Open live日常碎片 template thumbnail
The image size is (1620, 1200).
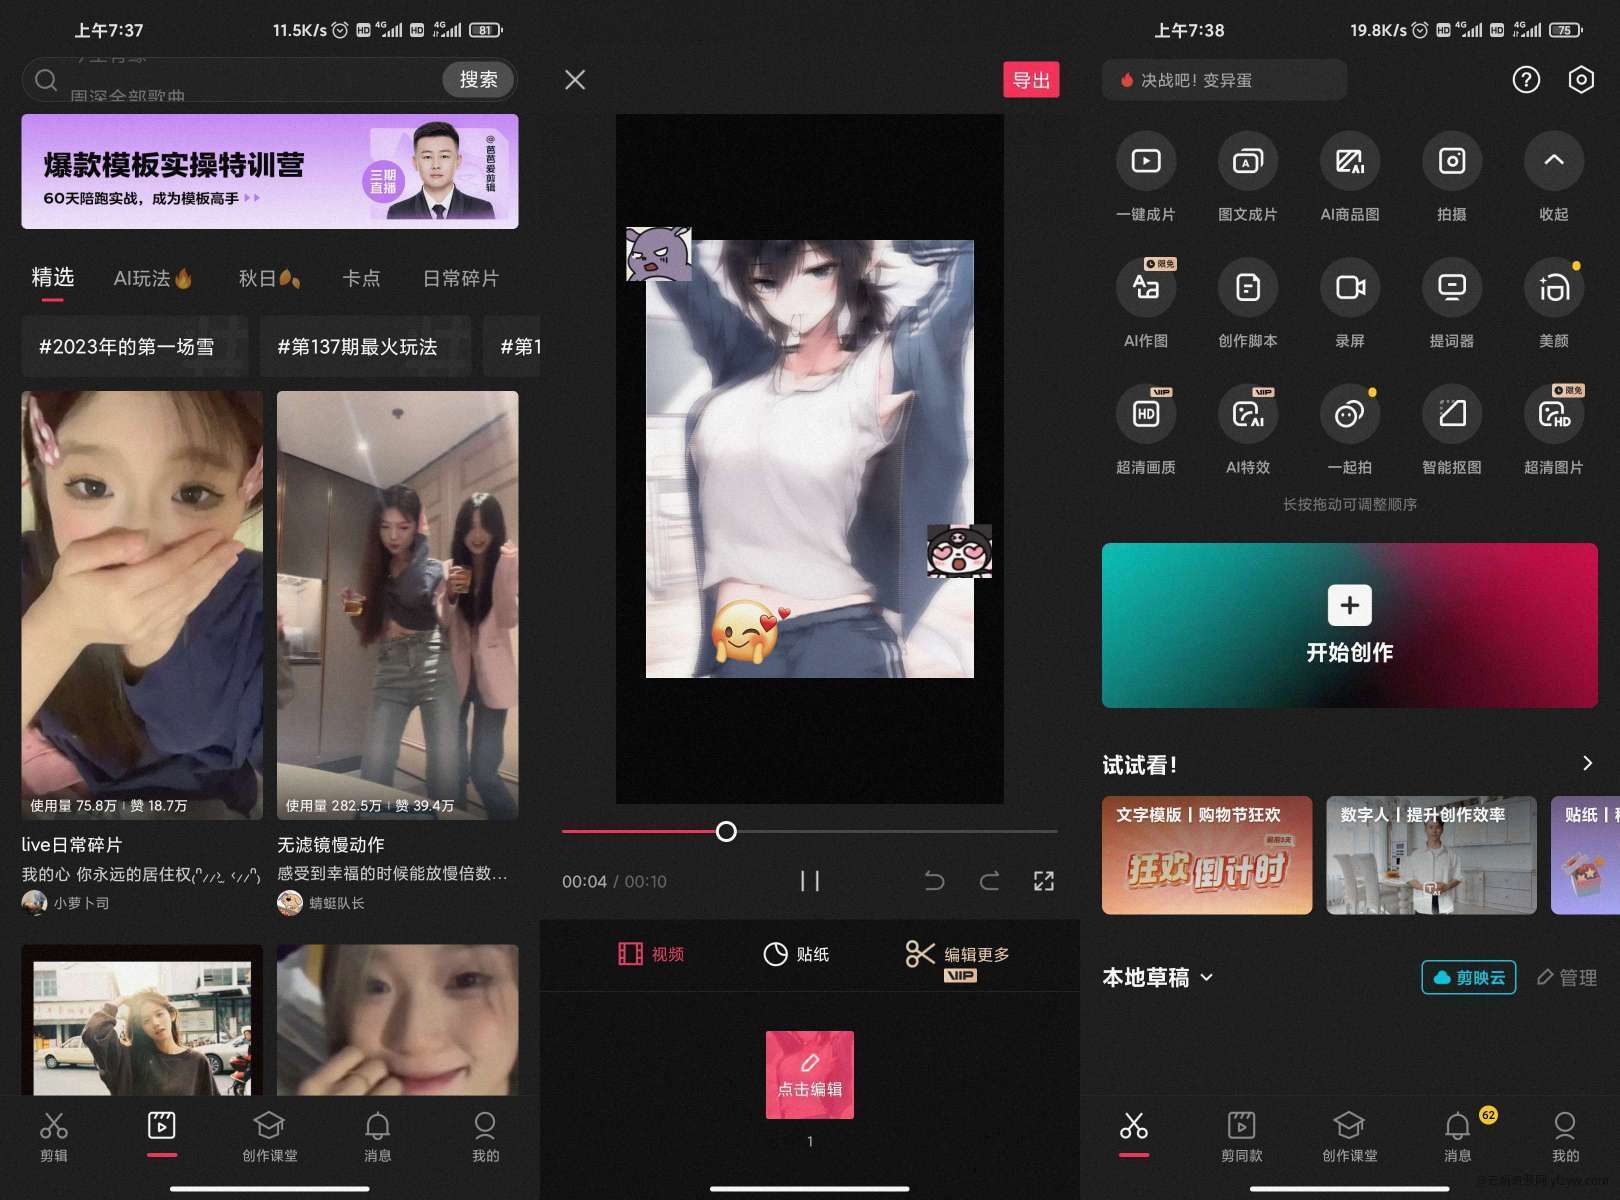[142, 606]
